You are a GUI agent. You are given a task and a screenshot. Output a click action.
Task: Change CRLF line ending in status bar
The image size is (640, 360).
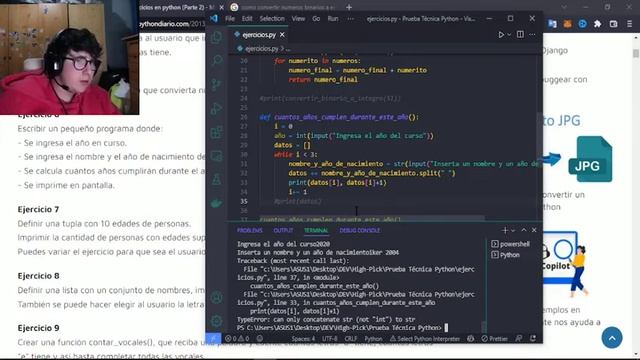(351, 338)
